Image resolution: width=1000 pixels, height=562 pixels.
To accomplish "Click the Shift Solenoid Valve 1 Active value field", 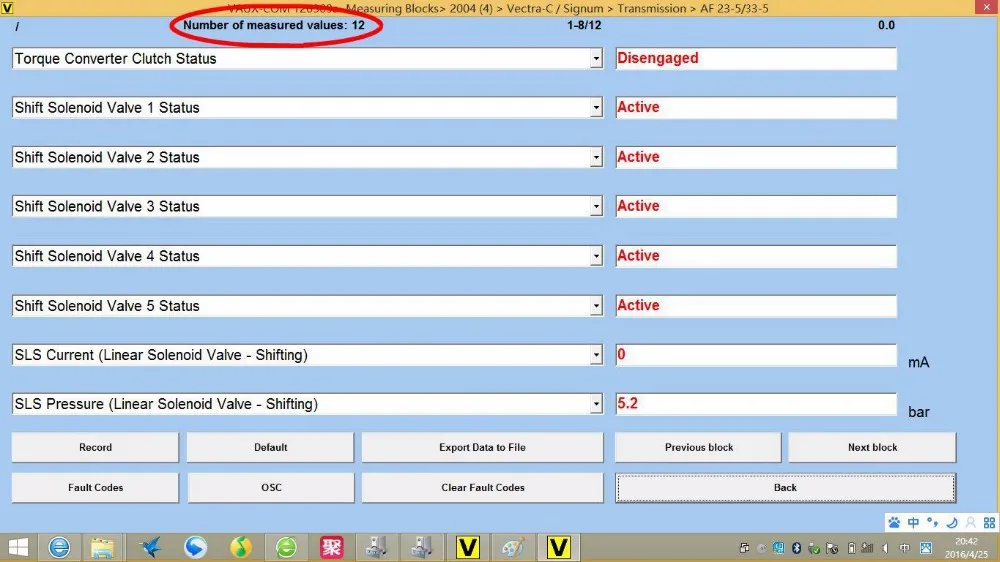I will coord(756,108).
